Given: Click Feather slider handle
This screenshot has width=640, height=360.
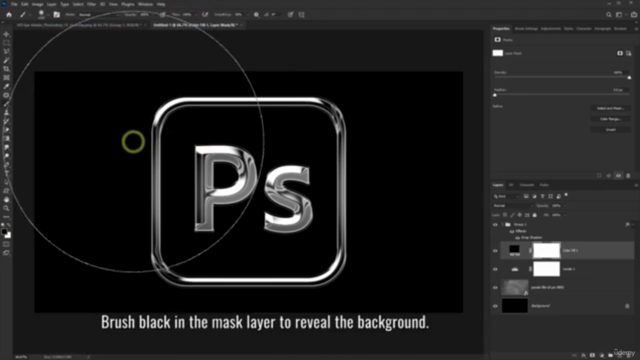Looking at the screenshot, I should tap(495, 95).
